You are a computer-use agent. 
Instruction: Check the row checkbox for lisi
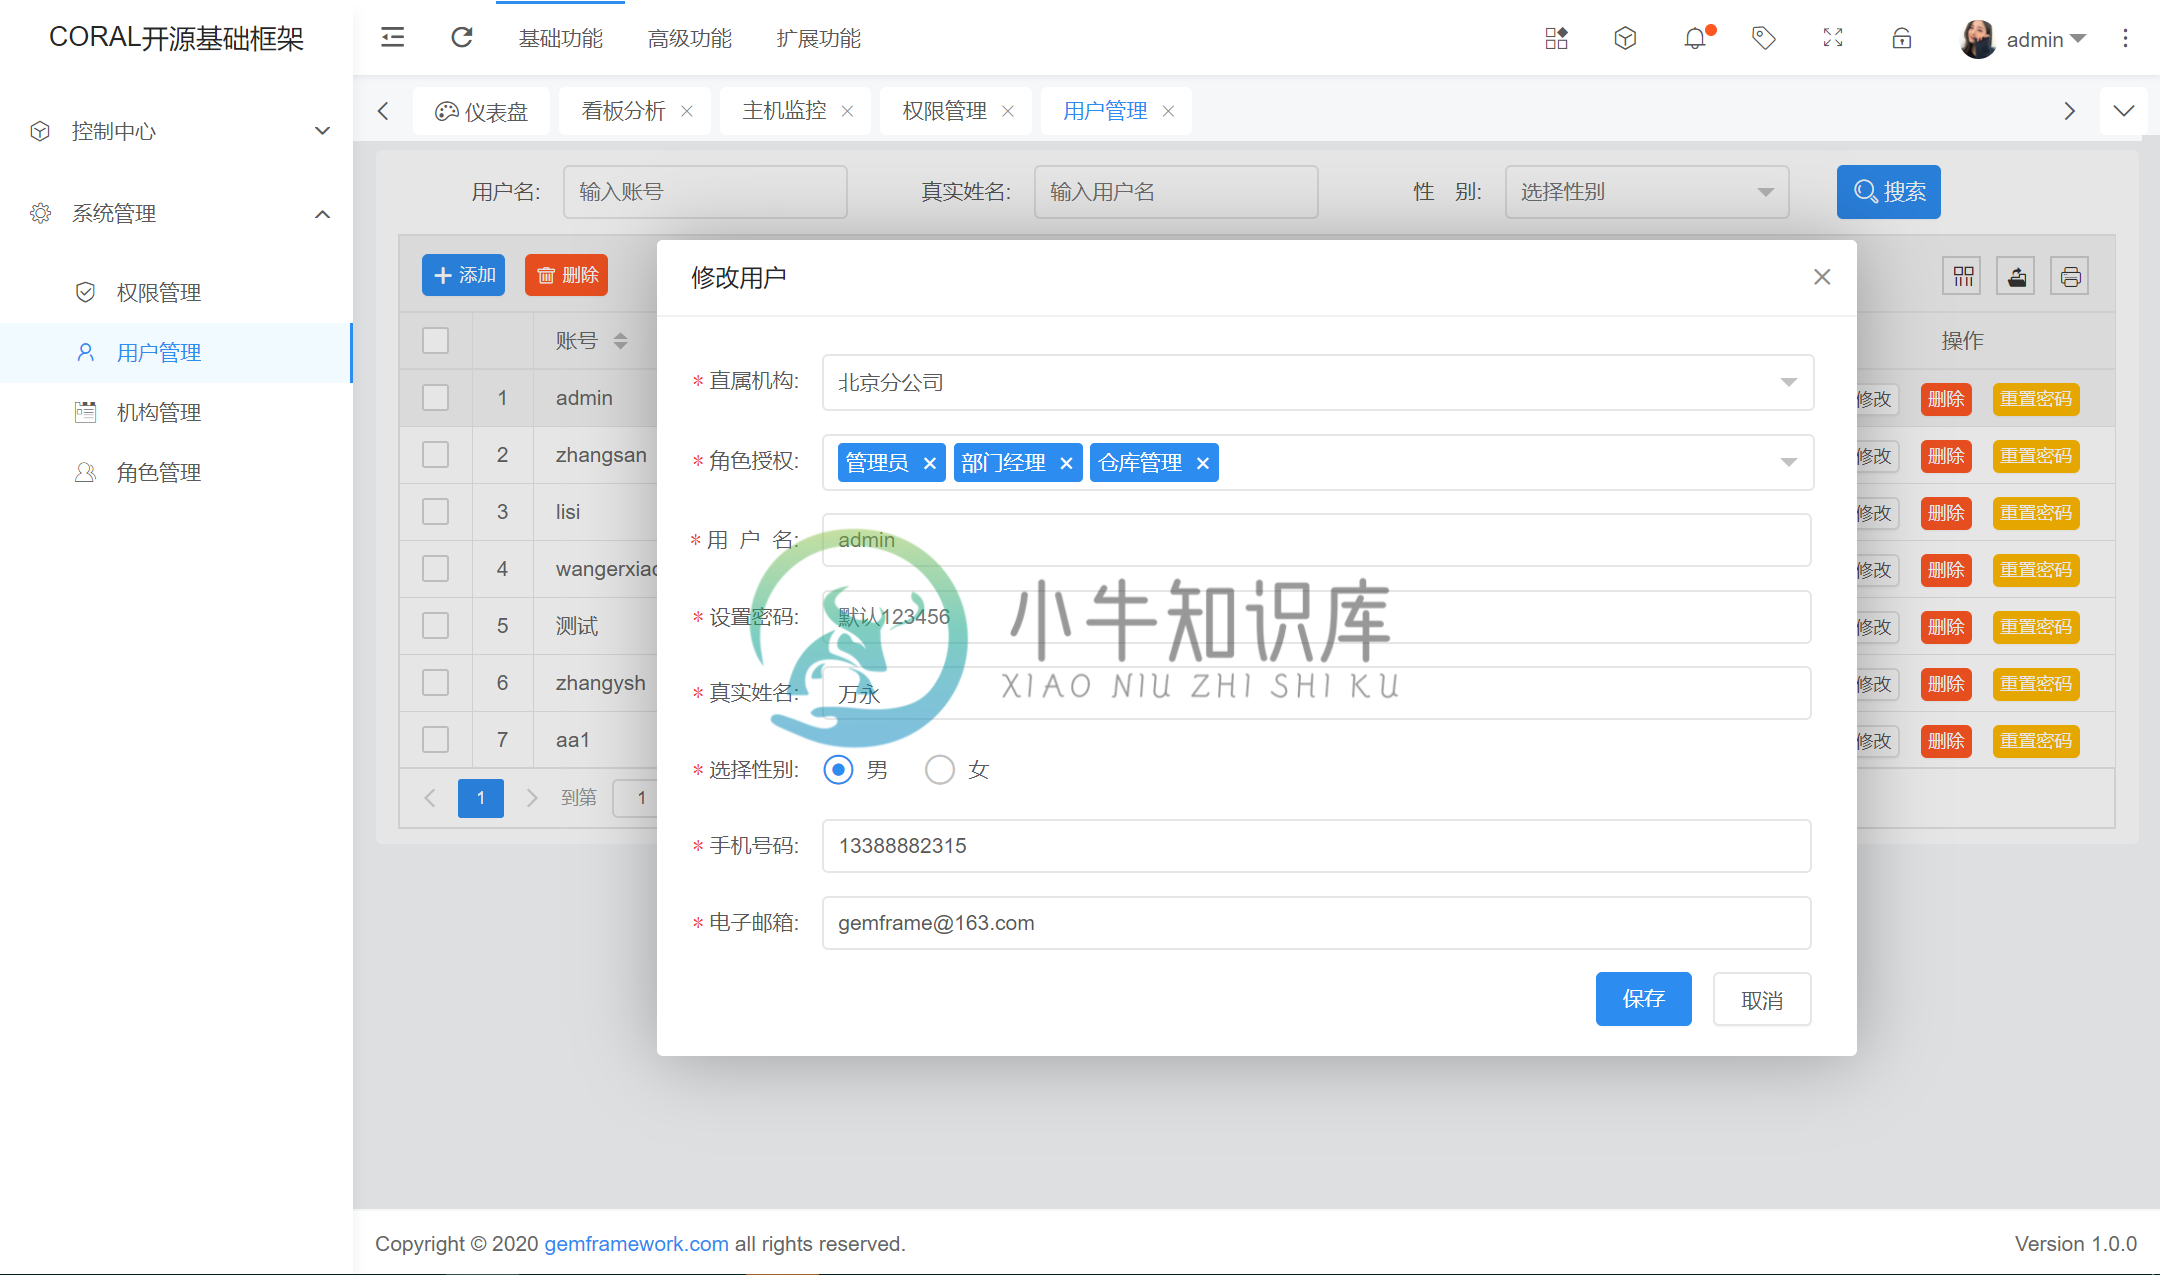pyautogui.click(x=435, y=512)
